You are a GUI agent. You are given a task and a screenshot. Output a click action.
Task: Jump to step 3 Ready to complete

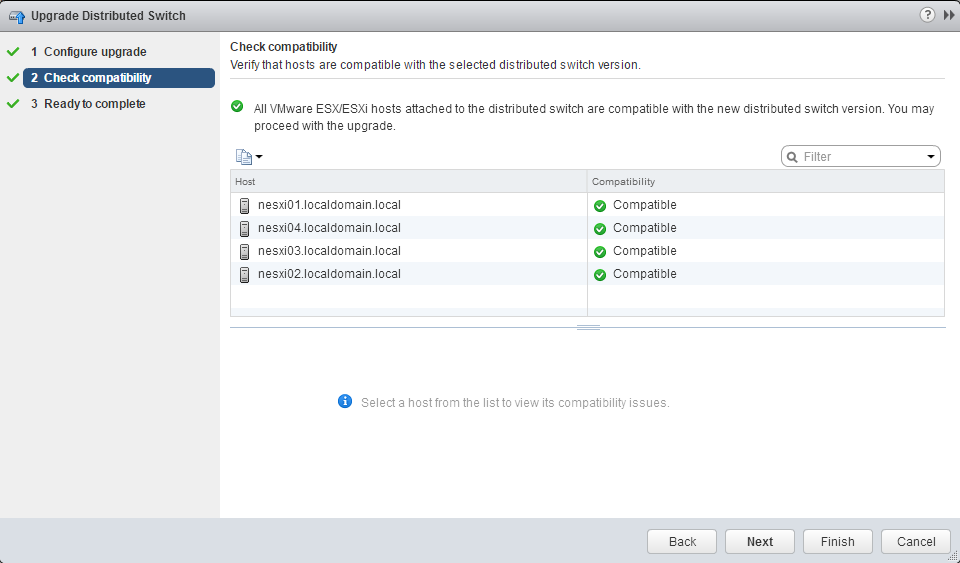pyautogui.click(x=94, y=104)
